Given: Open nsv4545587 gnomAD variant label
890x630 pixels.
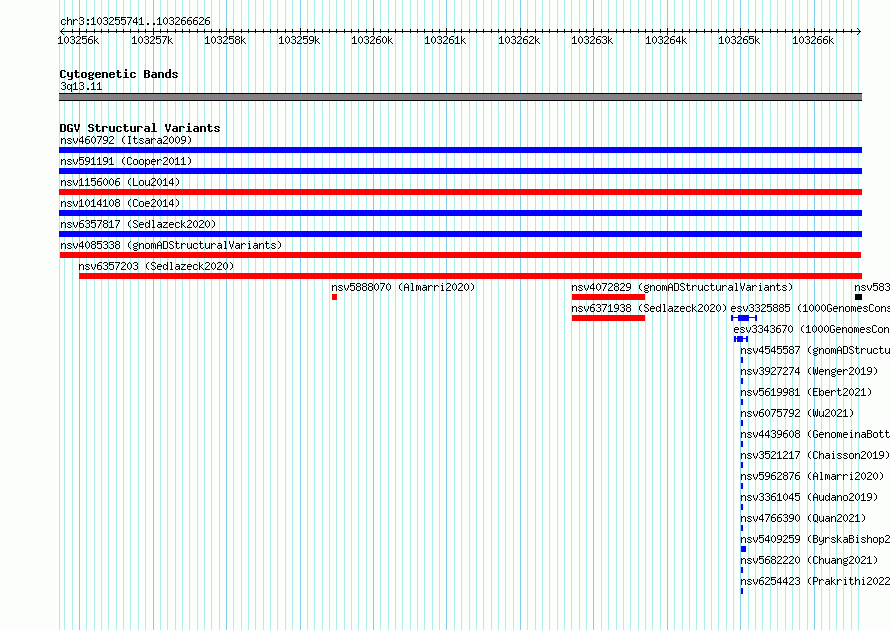Looking at the screenshot, I should [815, 350].
